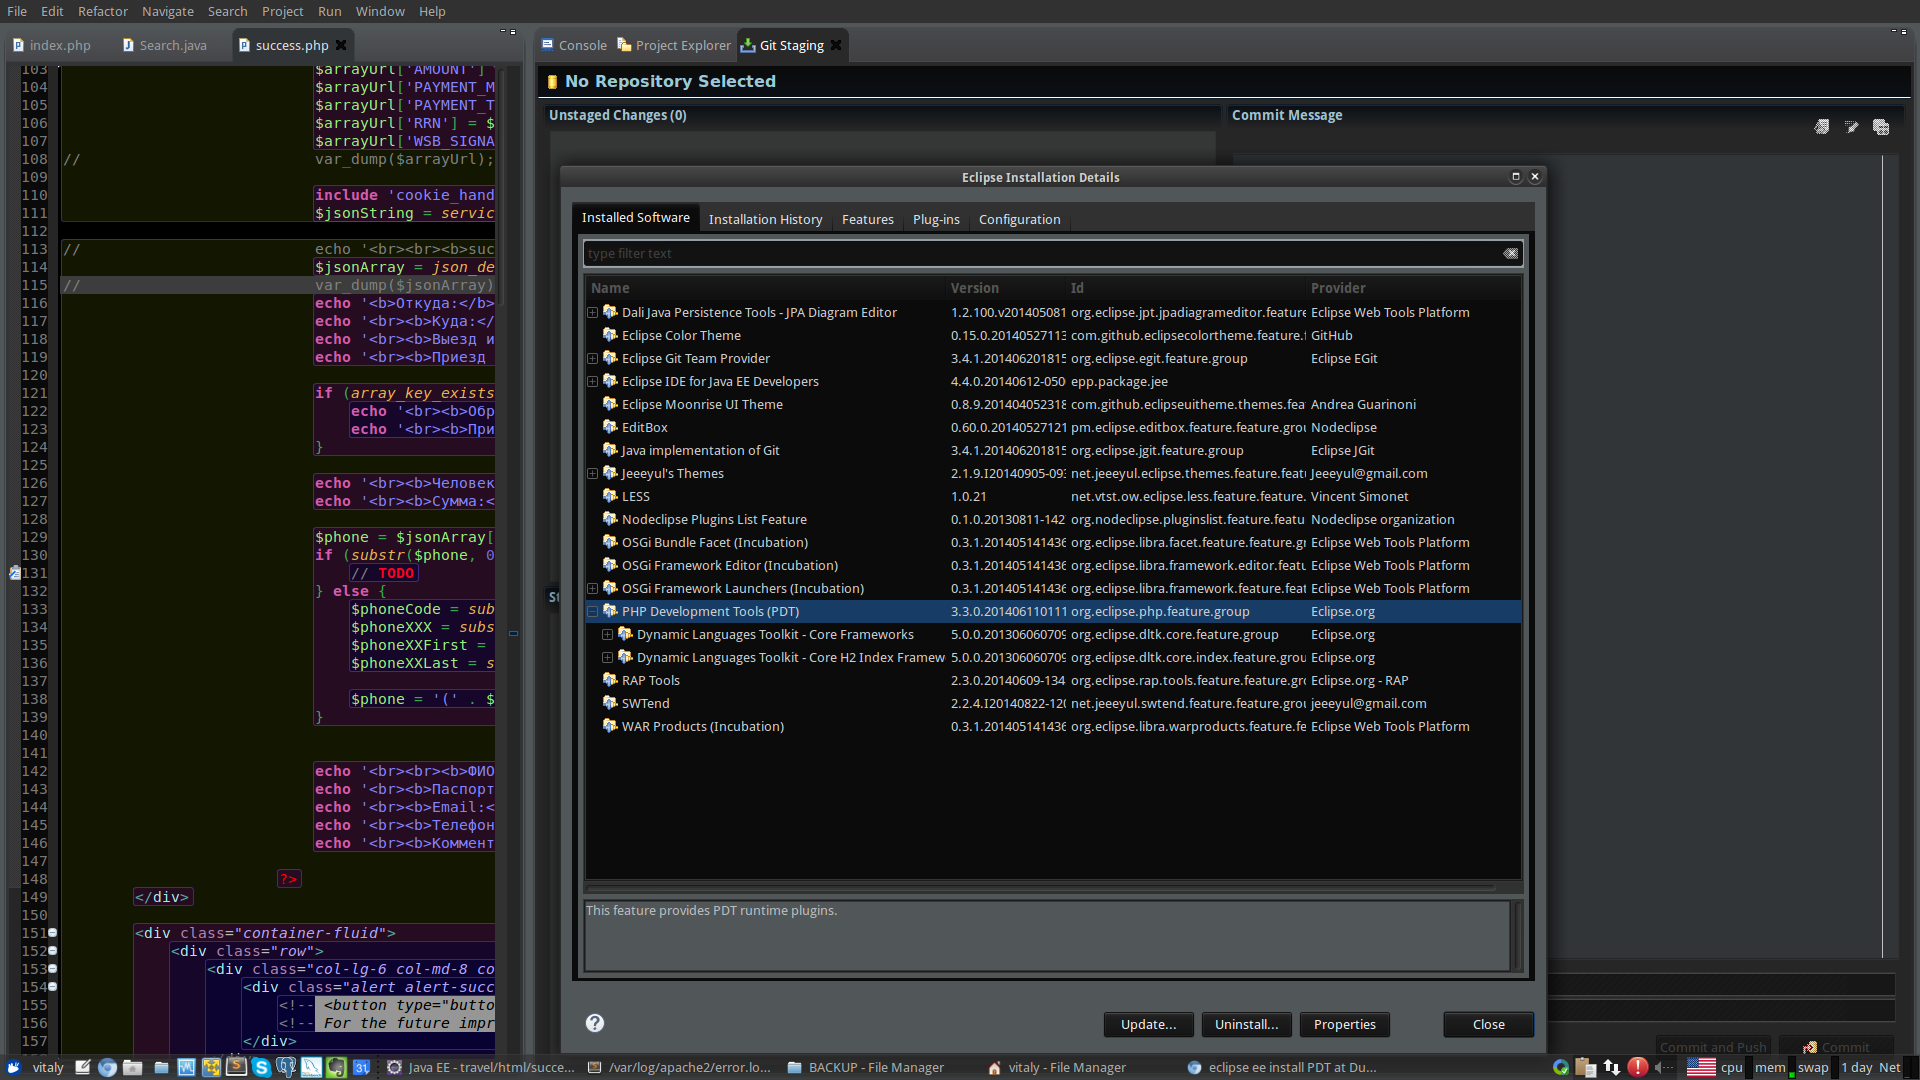Viewport: 1920px width, 1080px height.
Task: Close the success.php editor tab
Action: pyautogui.click(x=341, y=45)
